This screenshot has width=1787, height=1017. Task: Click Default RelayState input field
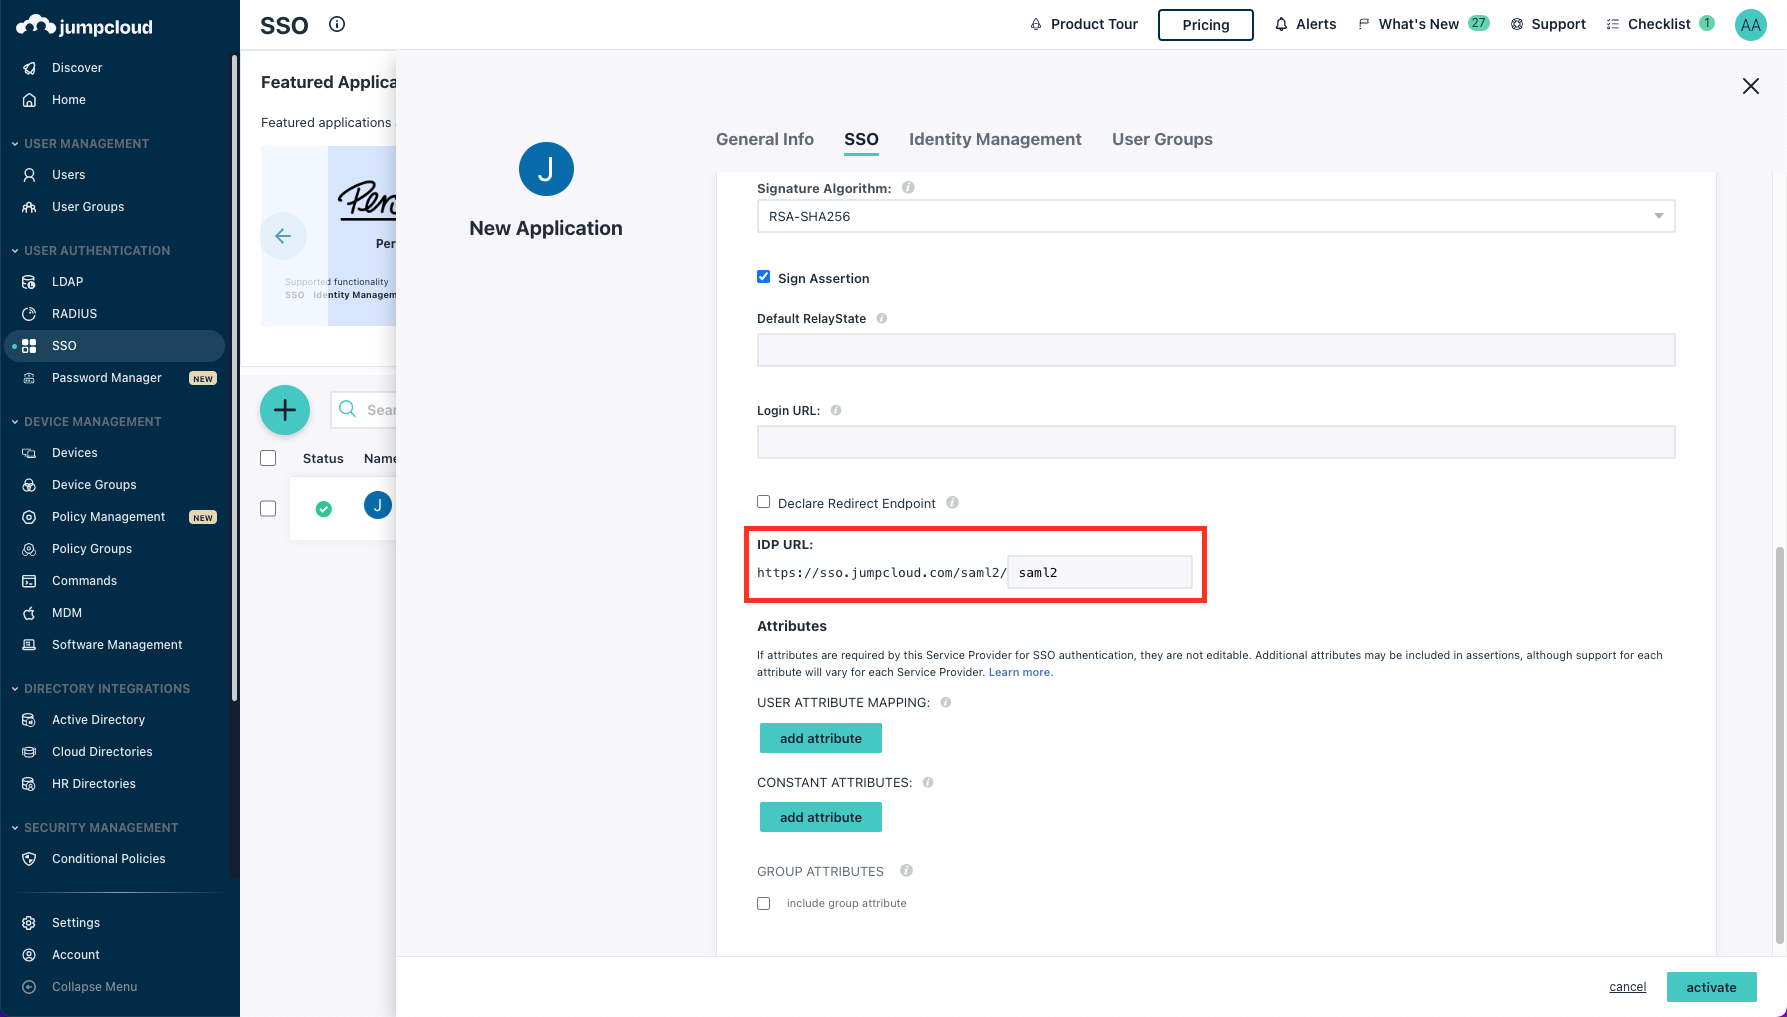point(1216,350)
